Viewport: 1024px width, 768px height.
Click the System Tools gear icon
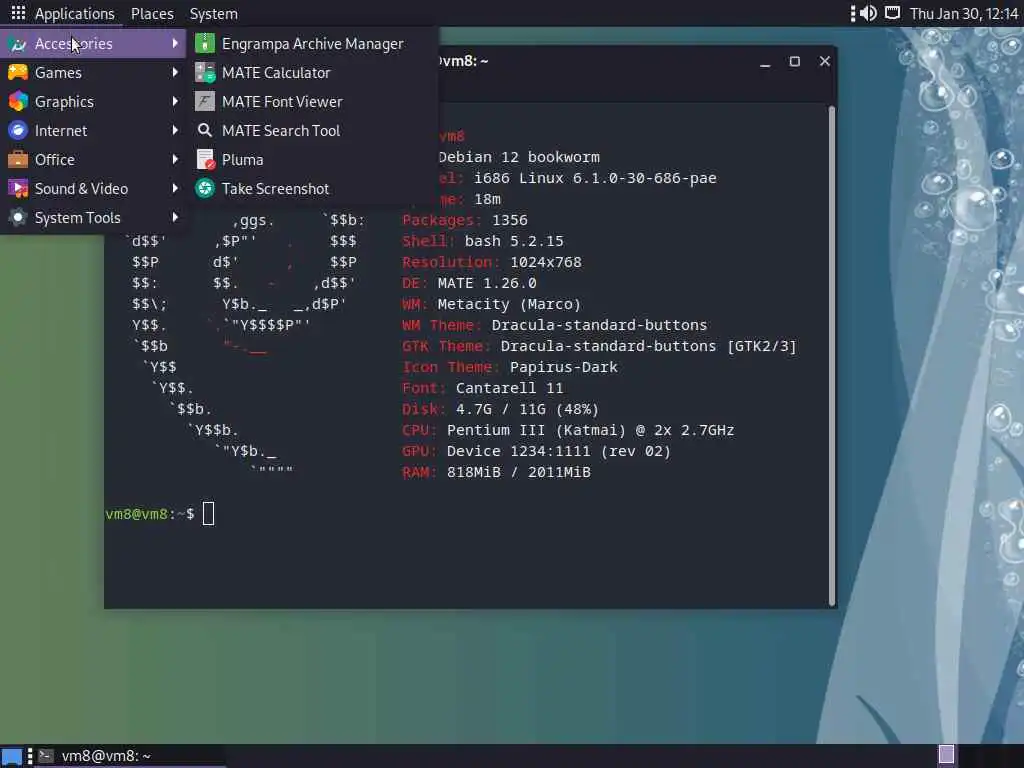[18, 217]
